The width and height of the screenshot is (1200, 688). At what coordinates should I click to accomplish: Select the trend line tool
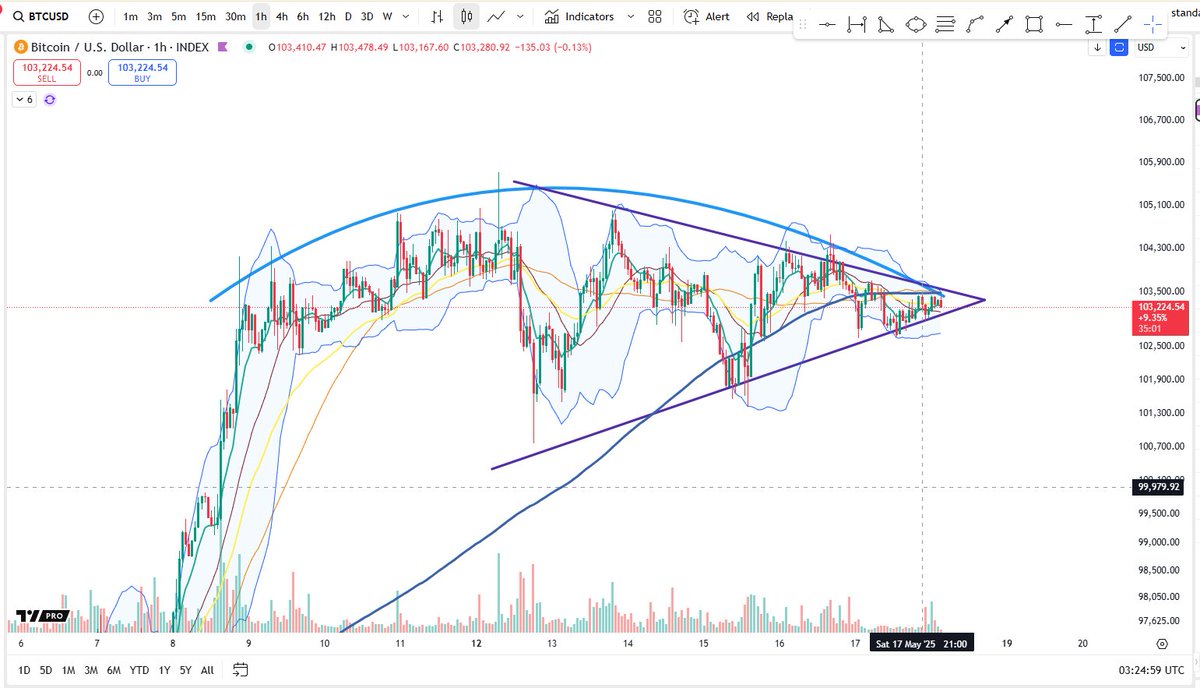[1124, 25]
